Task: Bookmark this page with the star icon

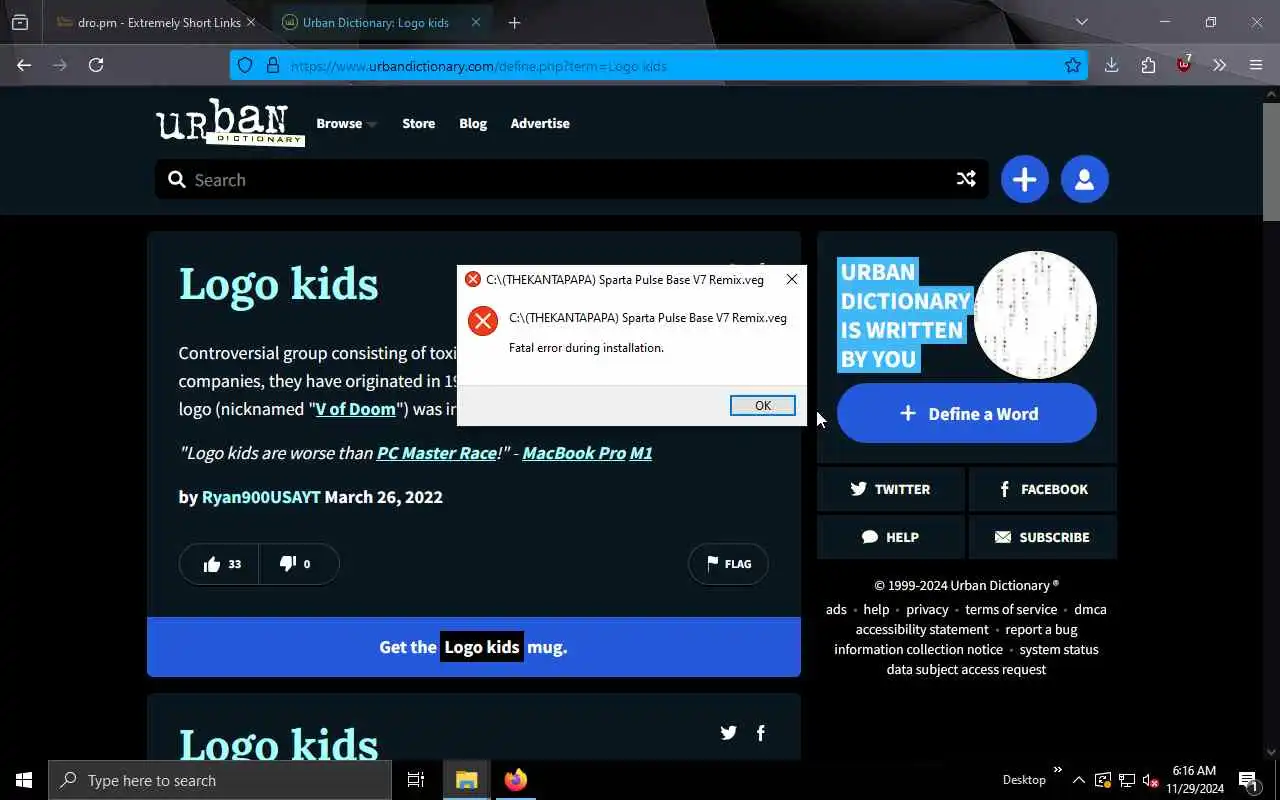Action: (x=1073, y=66)
